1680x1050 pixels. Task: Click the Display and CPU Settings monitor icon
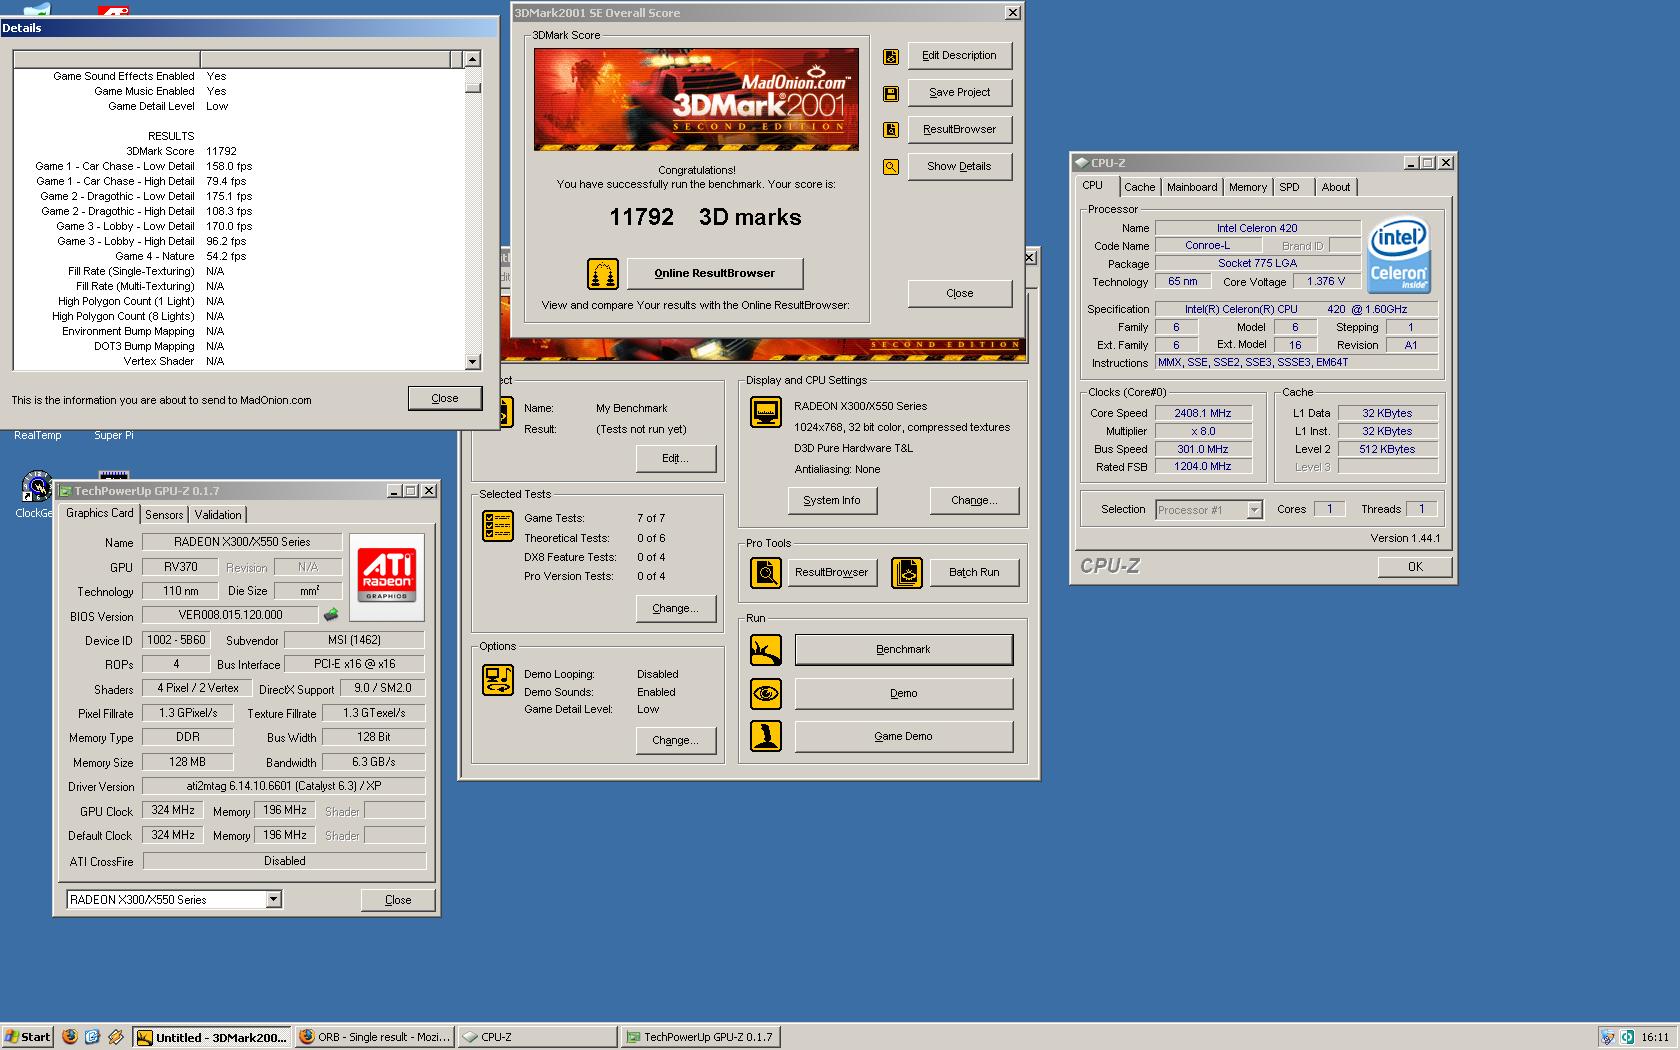(766, 412)
